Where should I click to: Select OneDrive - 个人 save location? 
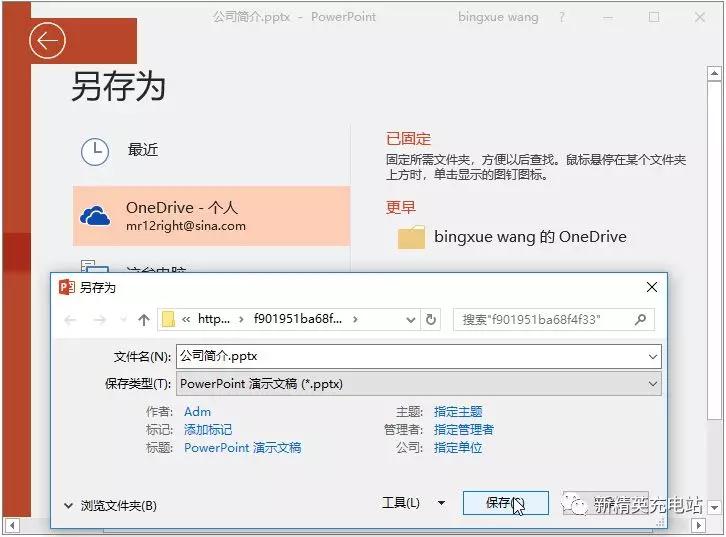(211, 216)
